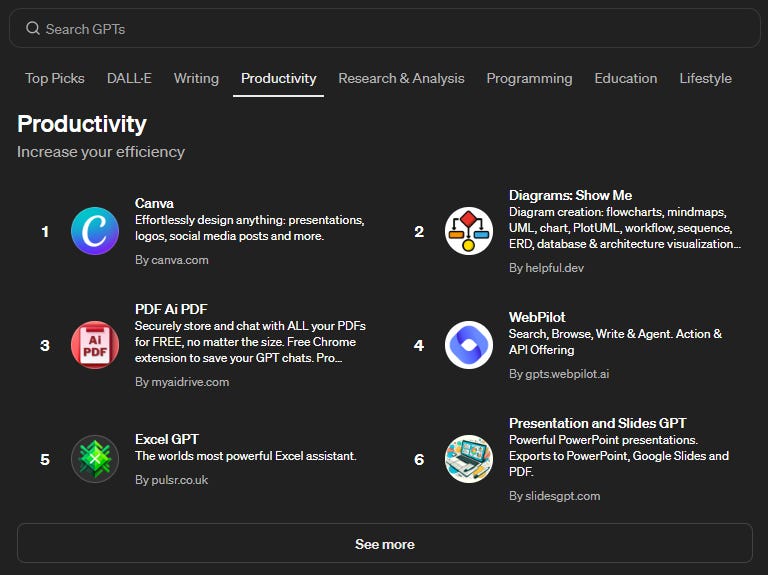Click rank number 5 beside Excel GPT

pyautogui.click(x=45, y=459)
